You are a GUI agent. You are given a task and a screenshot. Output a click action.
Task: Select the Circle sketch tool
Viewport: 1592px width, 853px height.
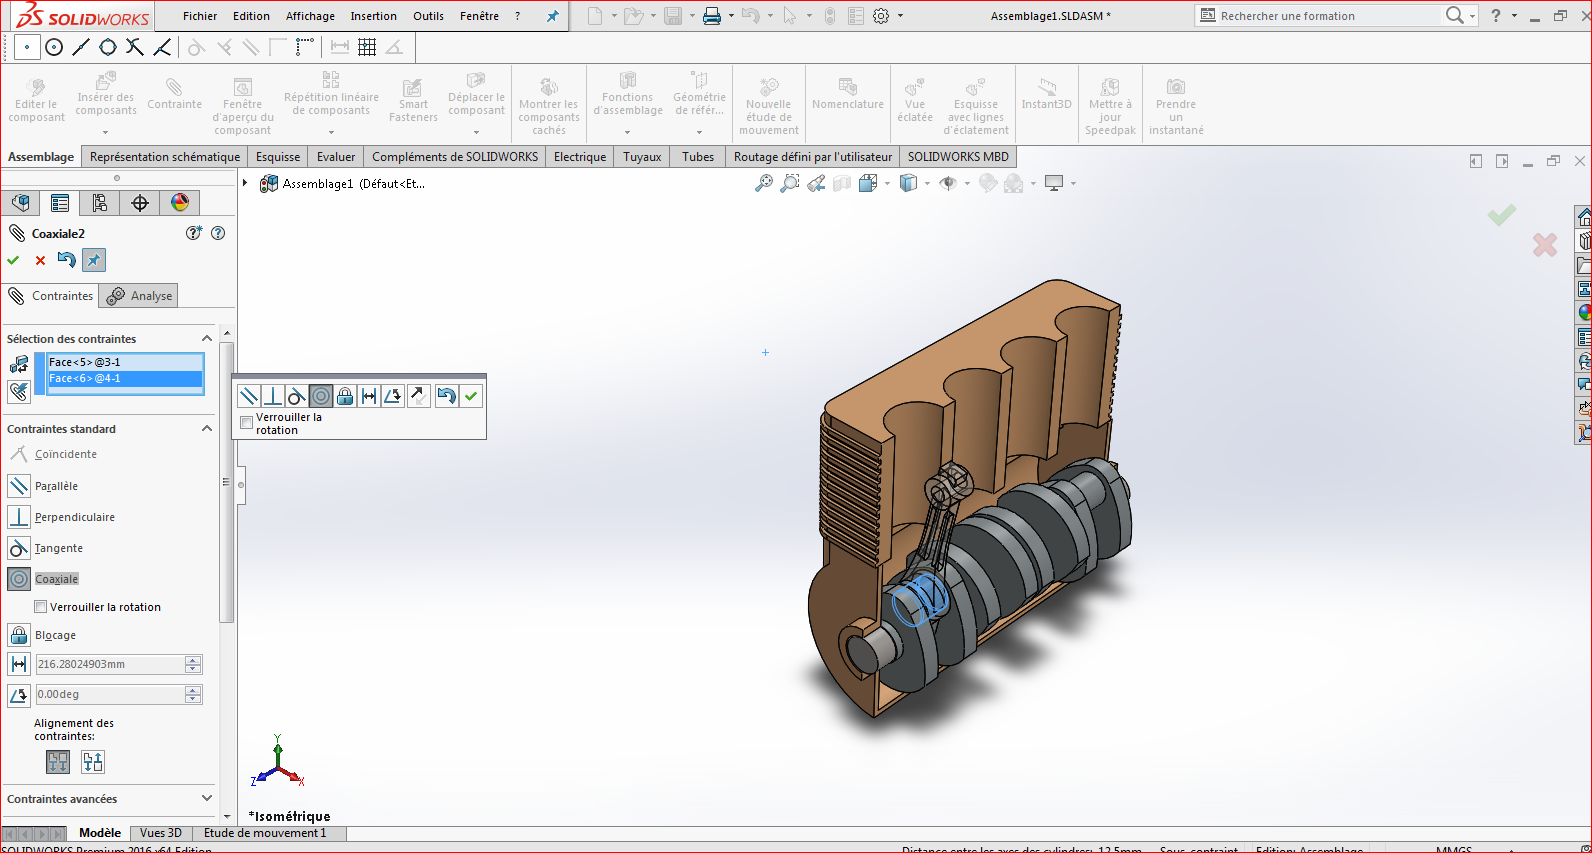(54, 47)
